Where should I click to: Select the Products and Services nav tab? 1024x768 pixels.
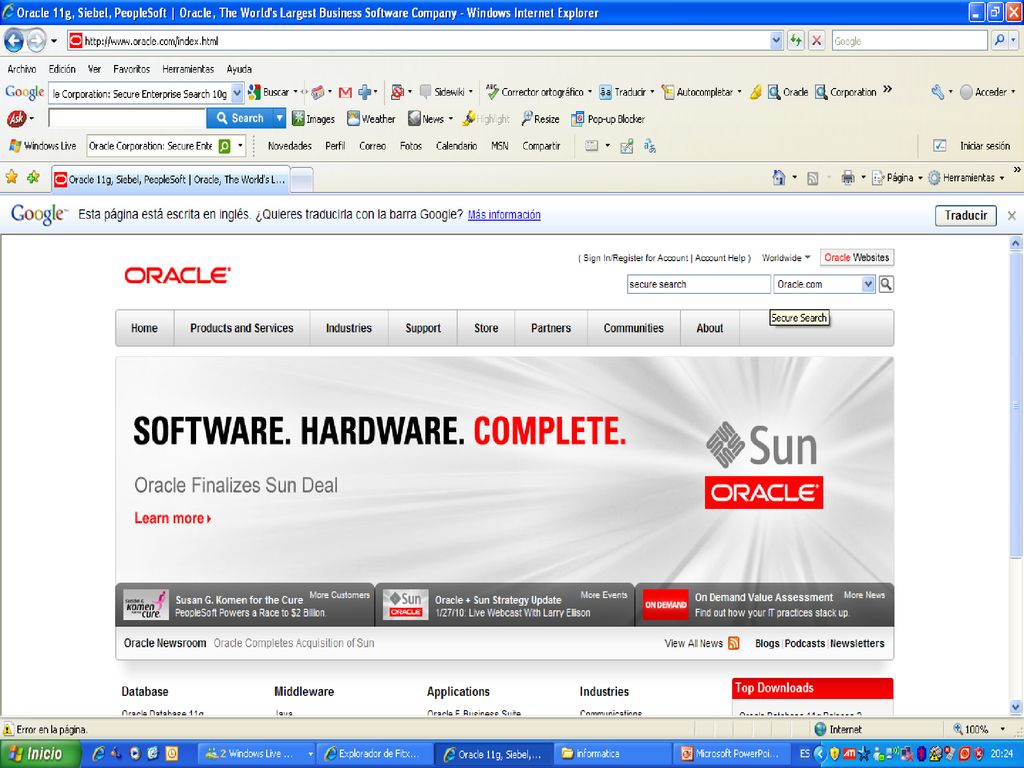pos(242,328)
